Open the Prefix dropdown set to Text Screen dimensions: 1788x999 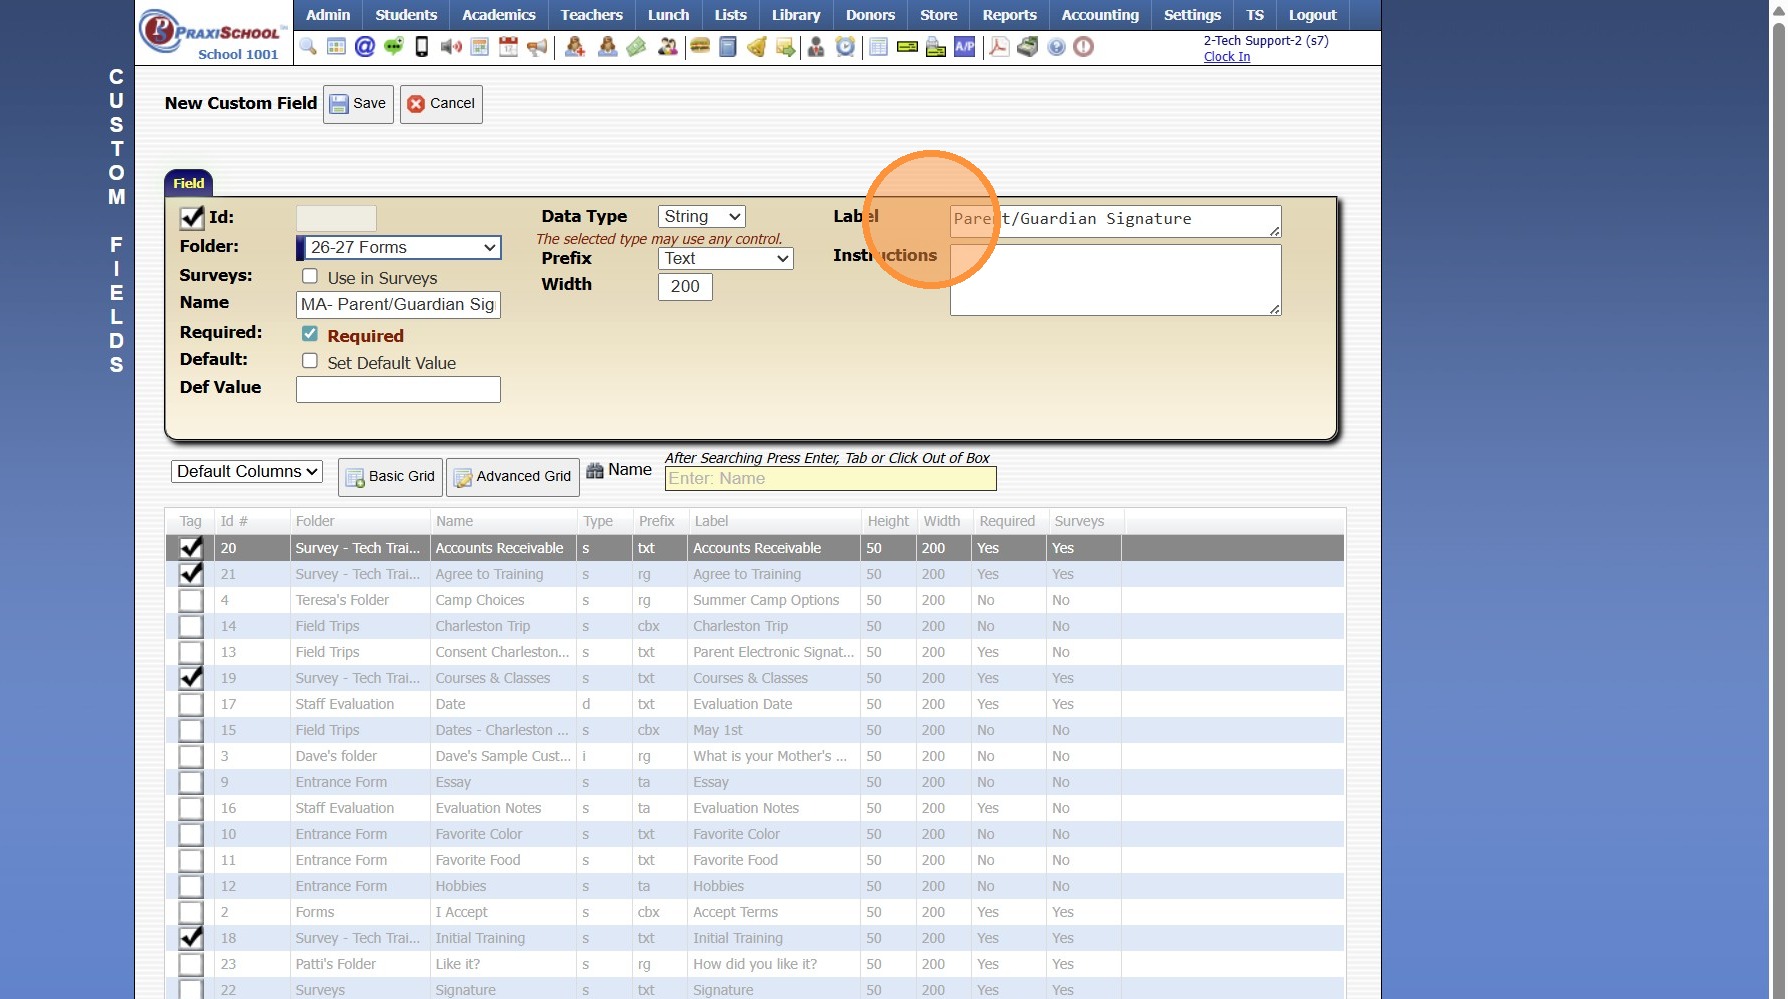click(x=726, y=259)
